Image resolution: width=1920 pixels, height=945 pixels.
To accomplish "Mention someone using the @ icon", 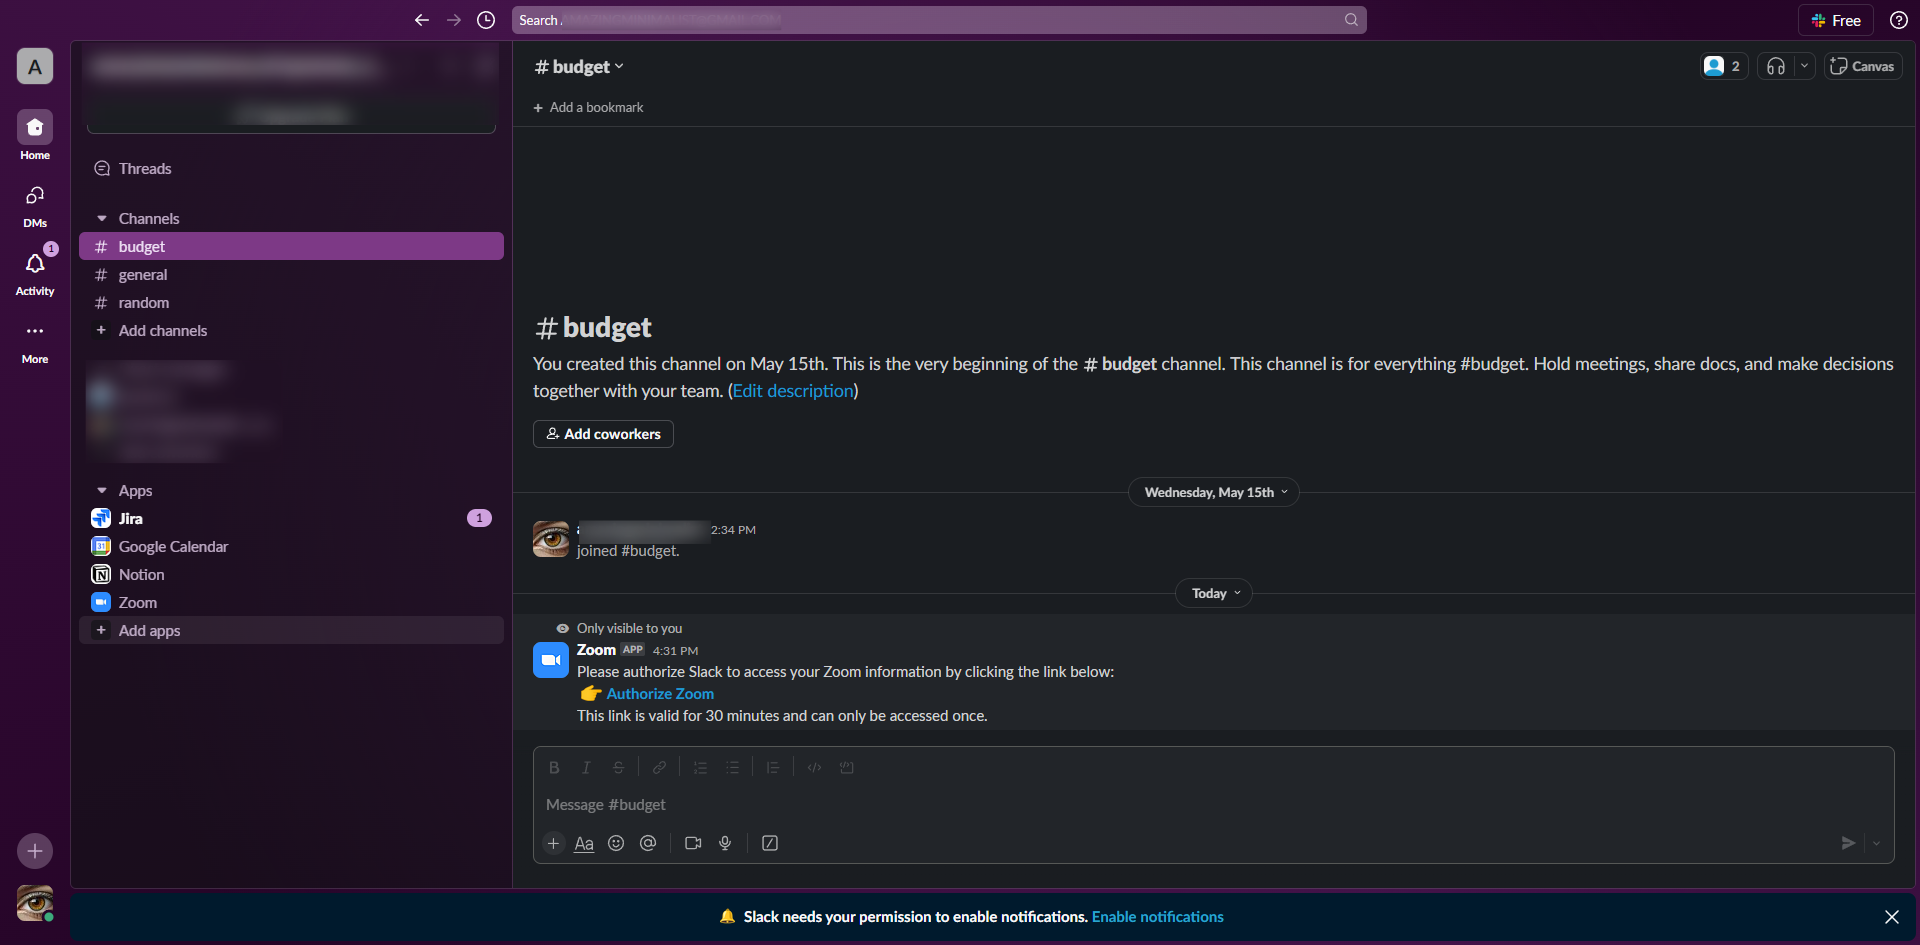I will 648,843.
